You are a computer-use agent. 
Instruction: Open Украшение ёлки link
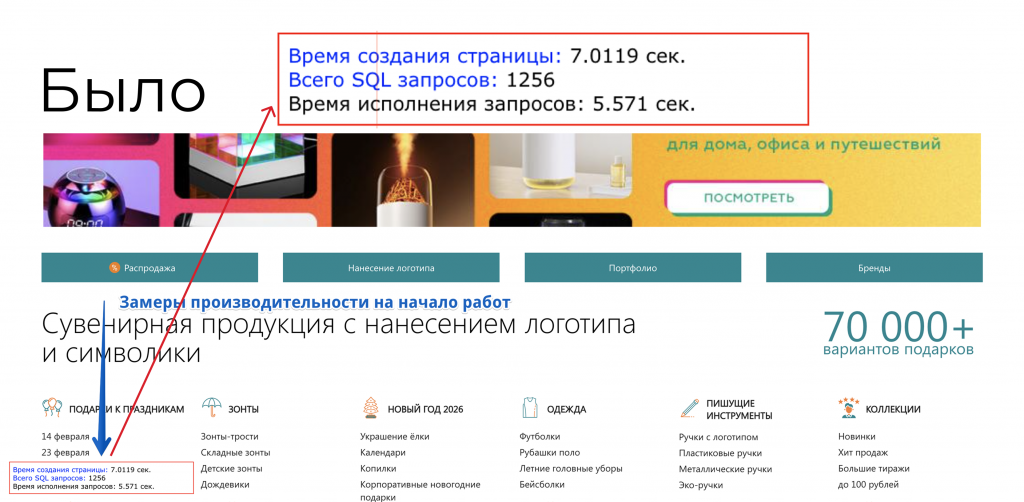[x=395, y=436]
